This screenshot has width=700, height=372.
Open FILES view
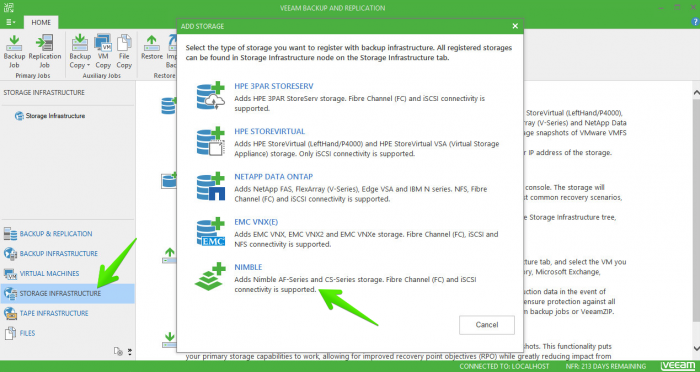27,333
